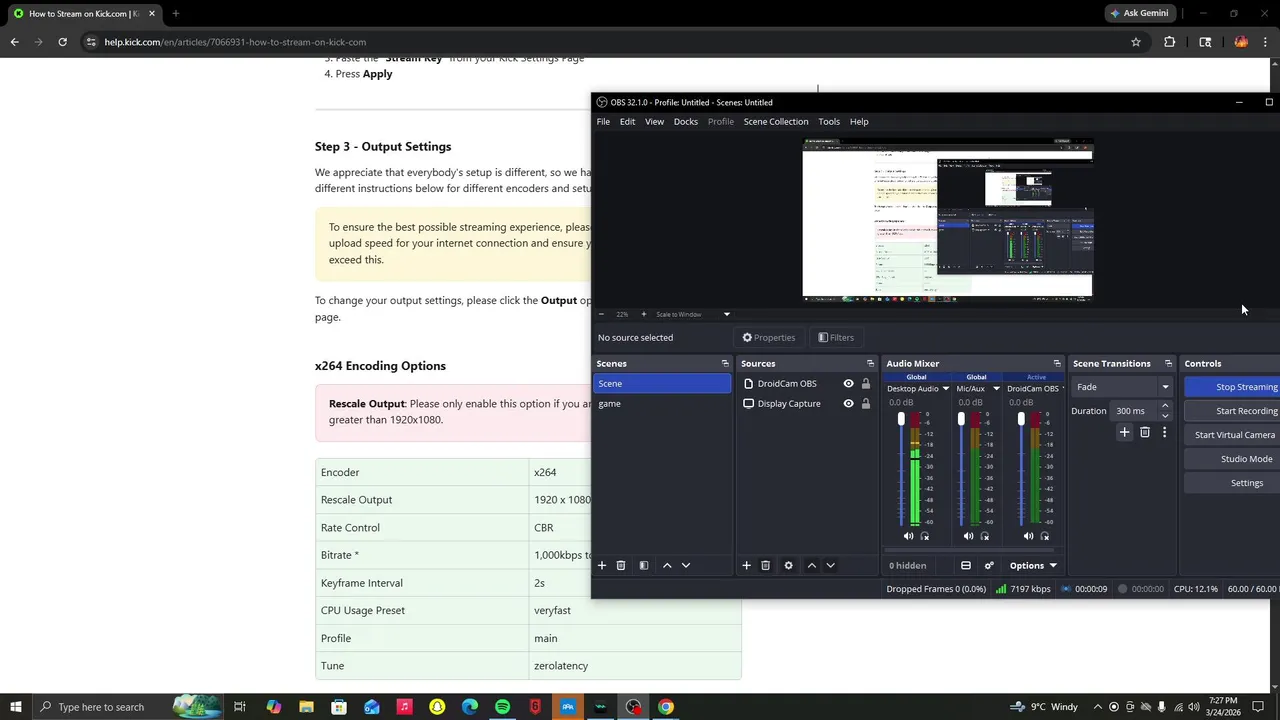Reload the Kick help page
The height and width of the screenshot is (720, 1280).
(x=62, y=42)
